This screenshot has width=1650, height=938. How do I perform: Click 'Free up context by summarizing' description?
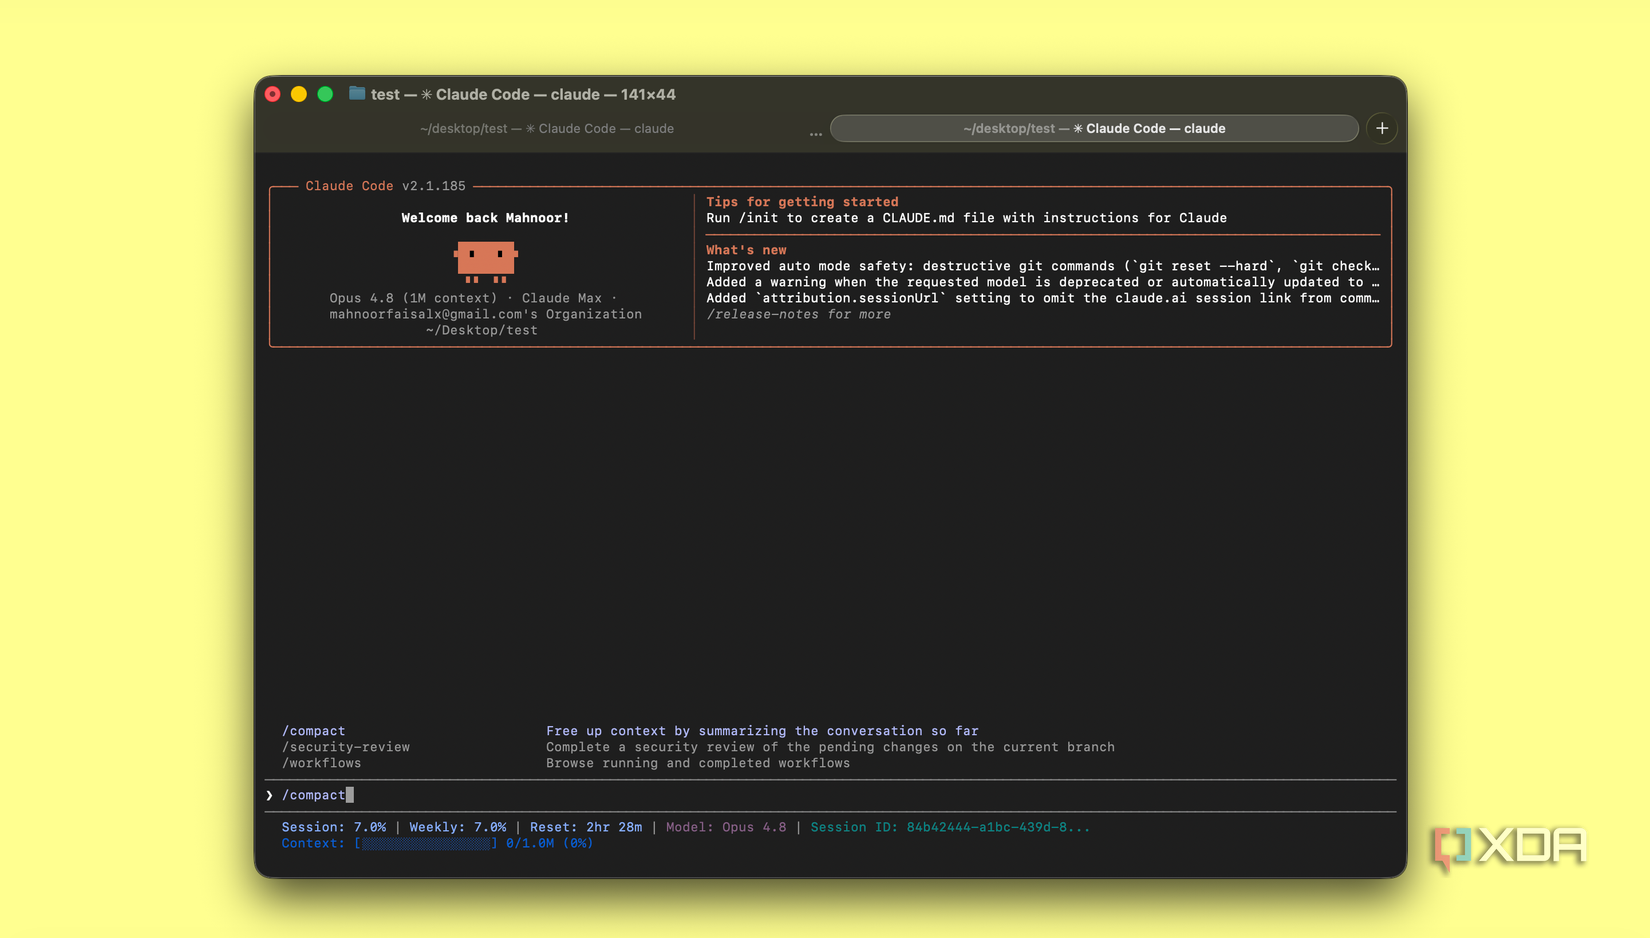click(x=762, y=731)
